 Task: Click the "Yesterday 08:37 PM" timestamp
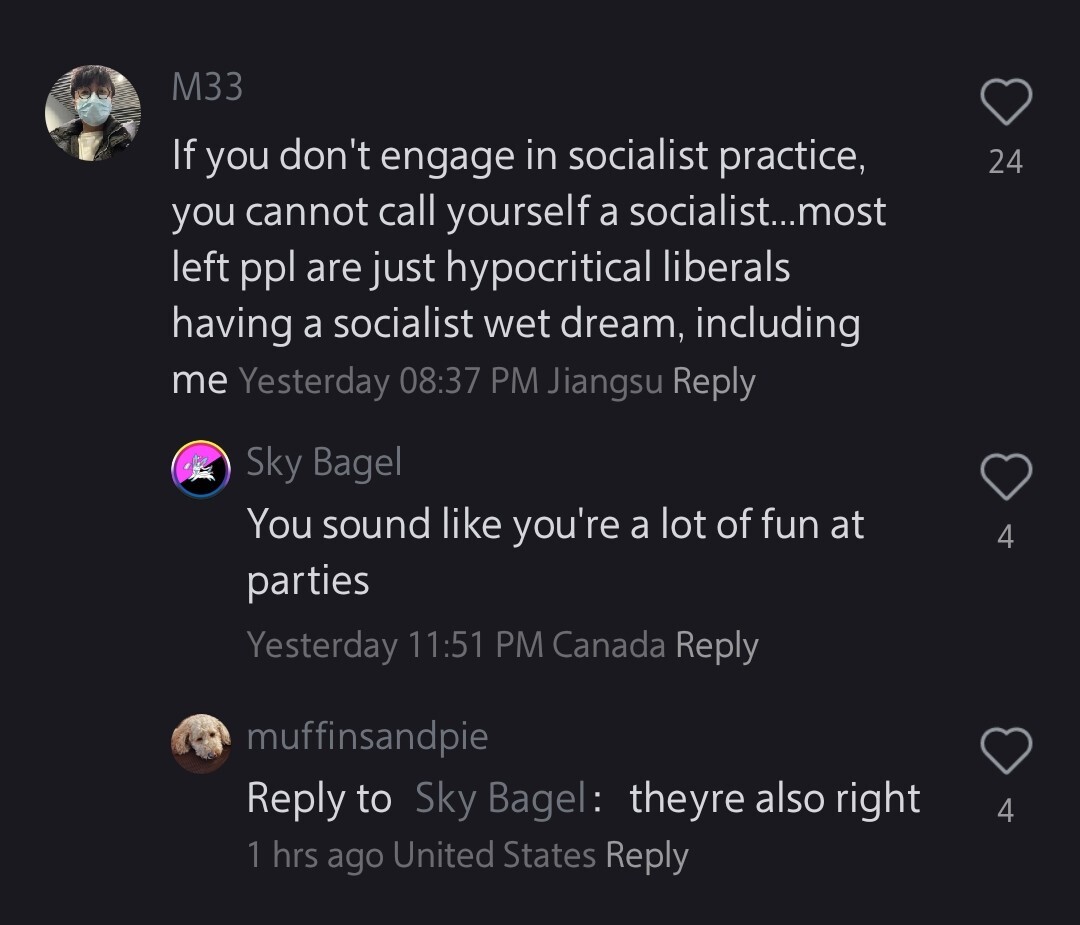[x=390, y=381]
